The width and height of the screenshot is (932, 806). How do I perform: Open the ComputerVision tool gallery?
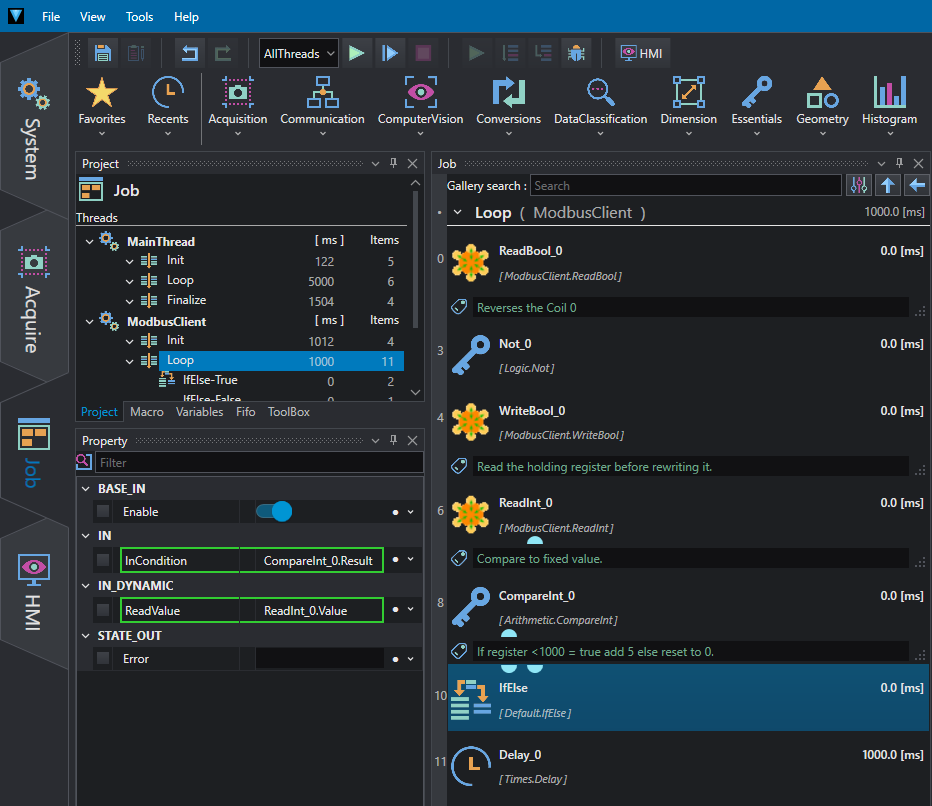click(420, 106)
